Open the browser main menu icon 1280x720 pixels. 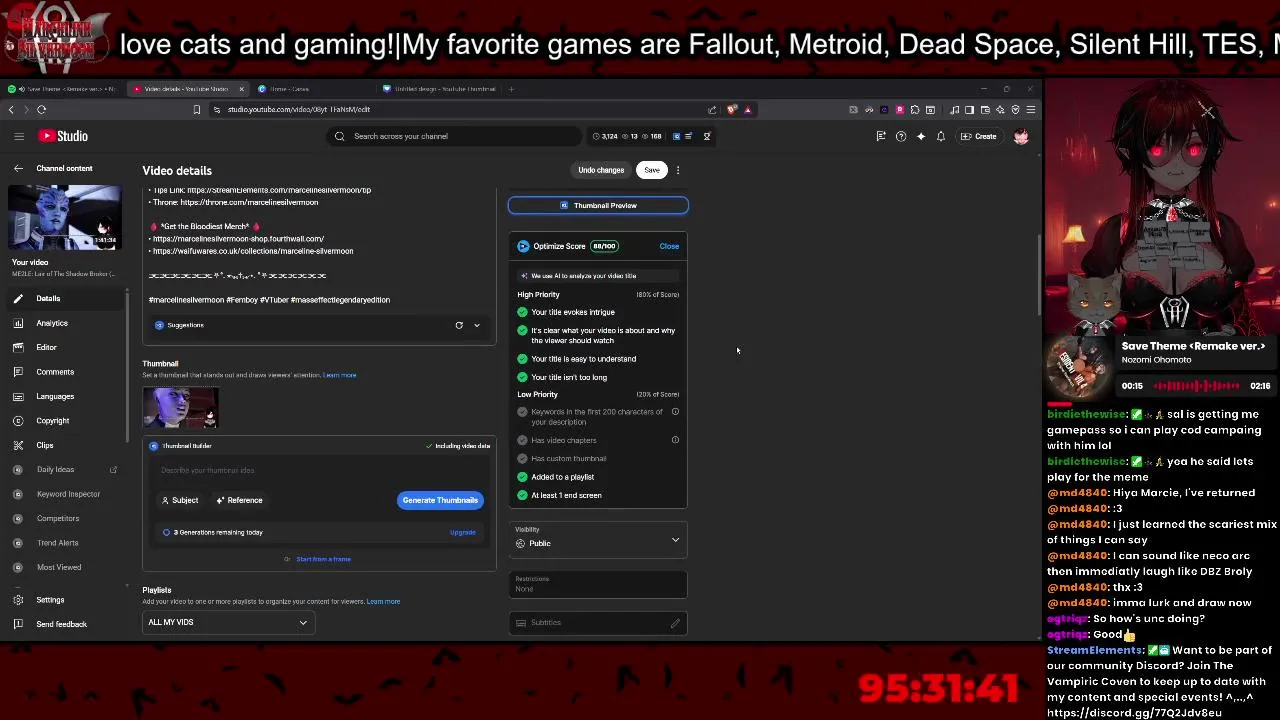pyautogui.click(x=1031, y=109)
